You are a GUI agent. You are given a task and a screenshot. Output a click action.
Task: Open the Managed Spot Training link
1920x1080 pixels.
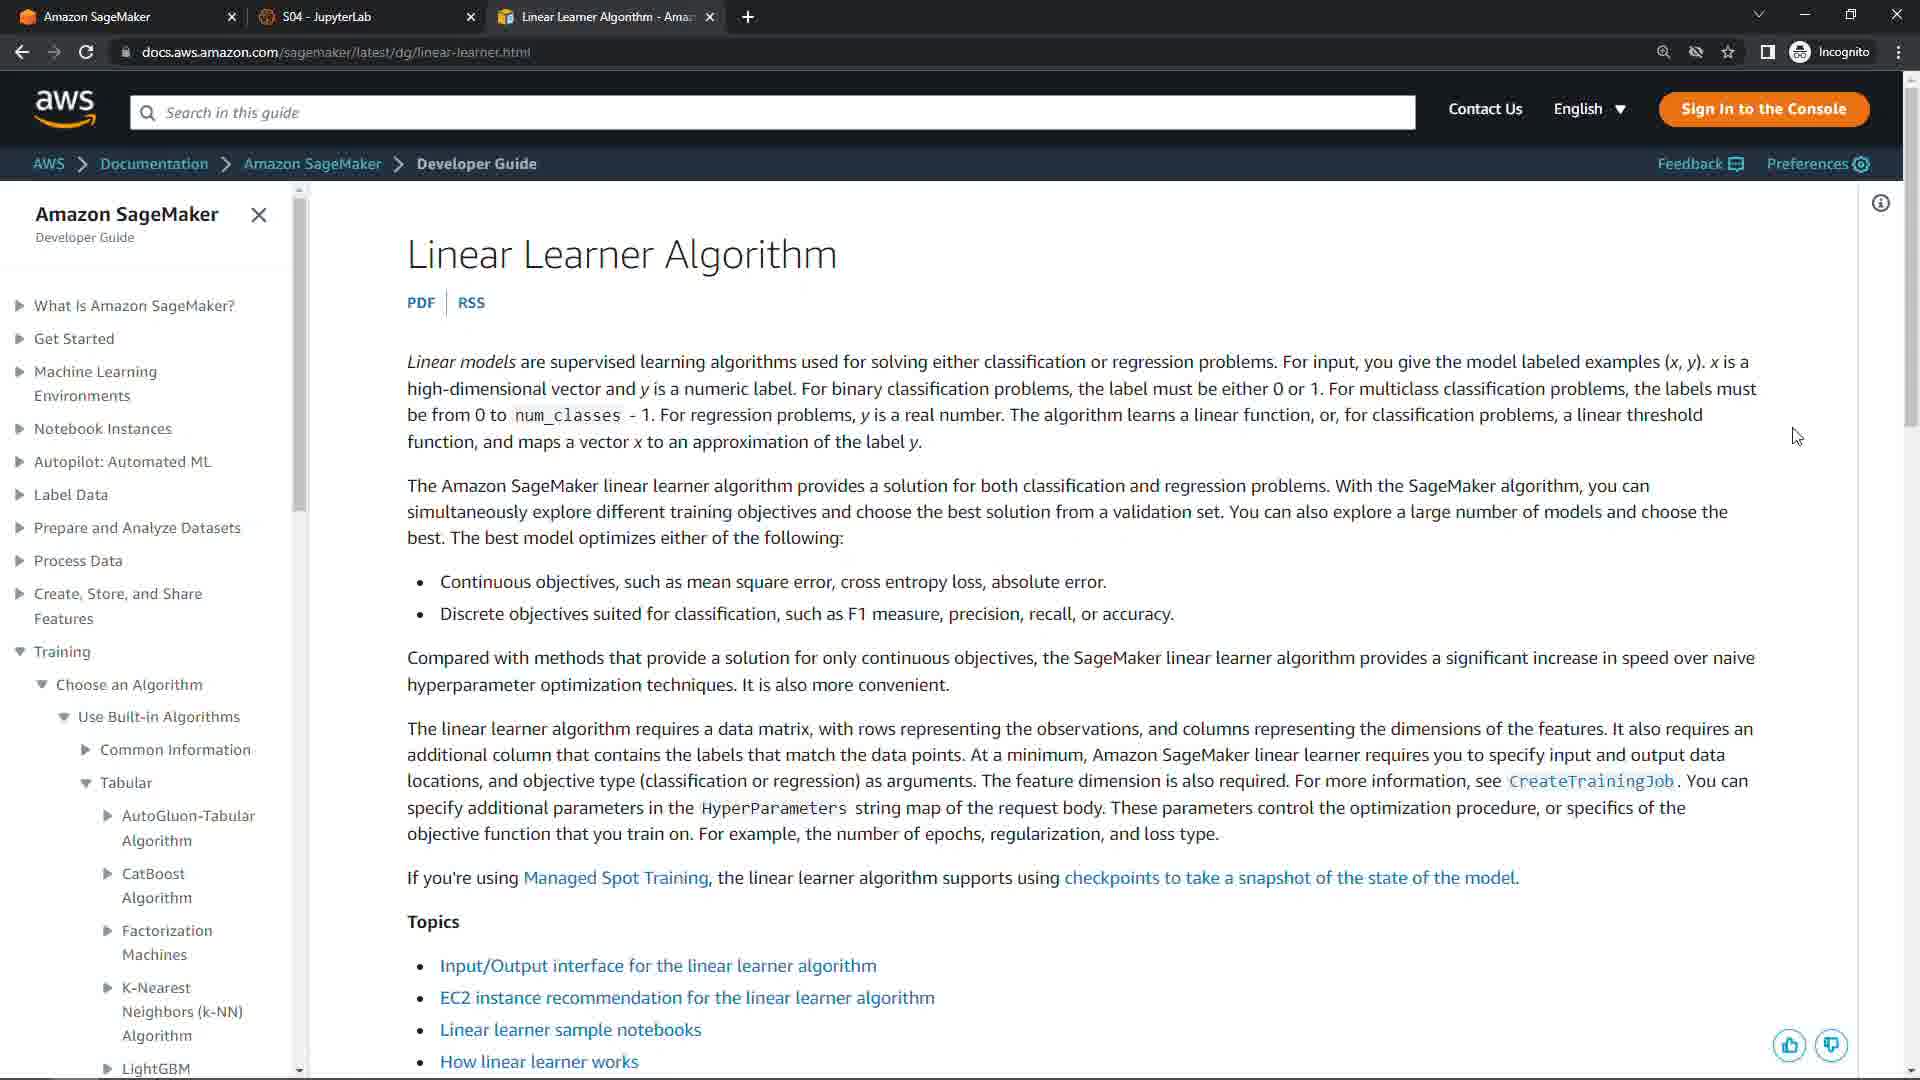615,878
